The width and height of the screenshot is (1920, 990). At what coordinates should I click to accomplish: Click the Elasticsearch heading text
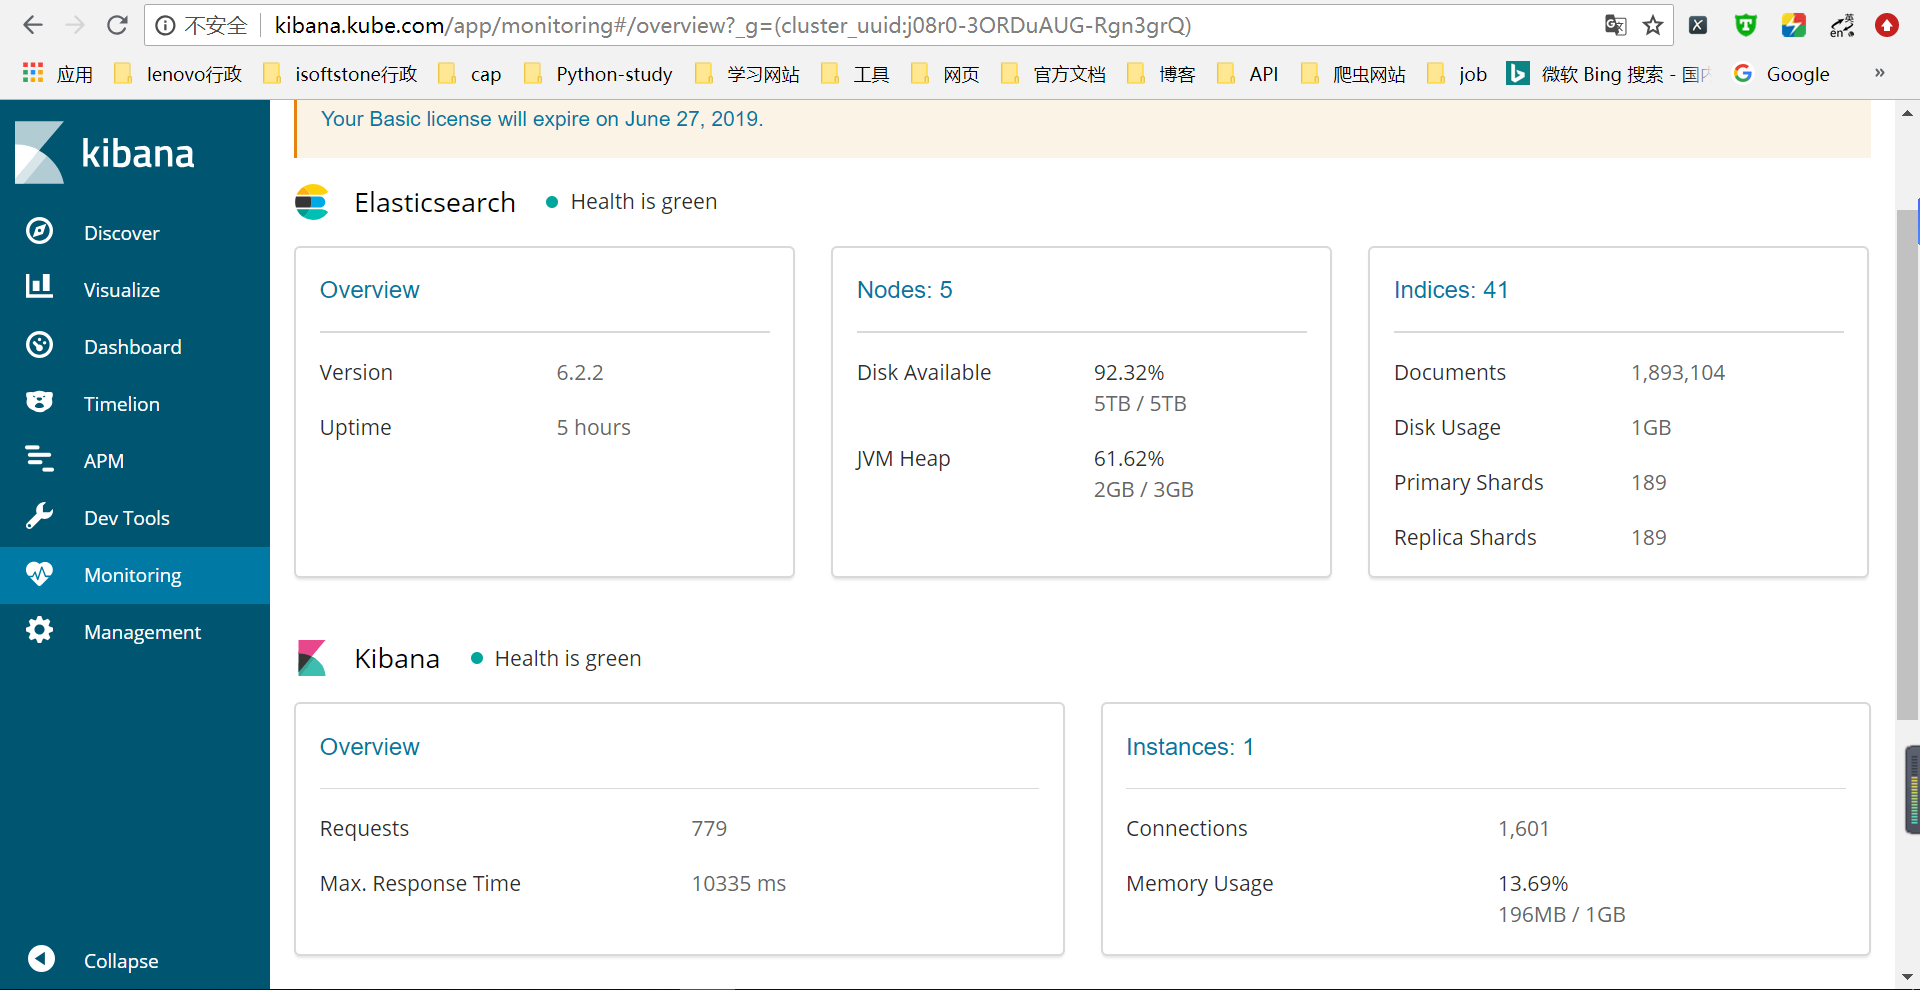click(x=435, y=202)
